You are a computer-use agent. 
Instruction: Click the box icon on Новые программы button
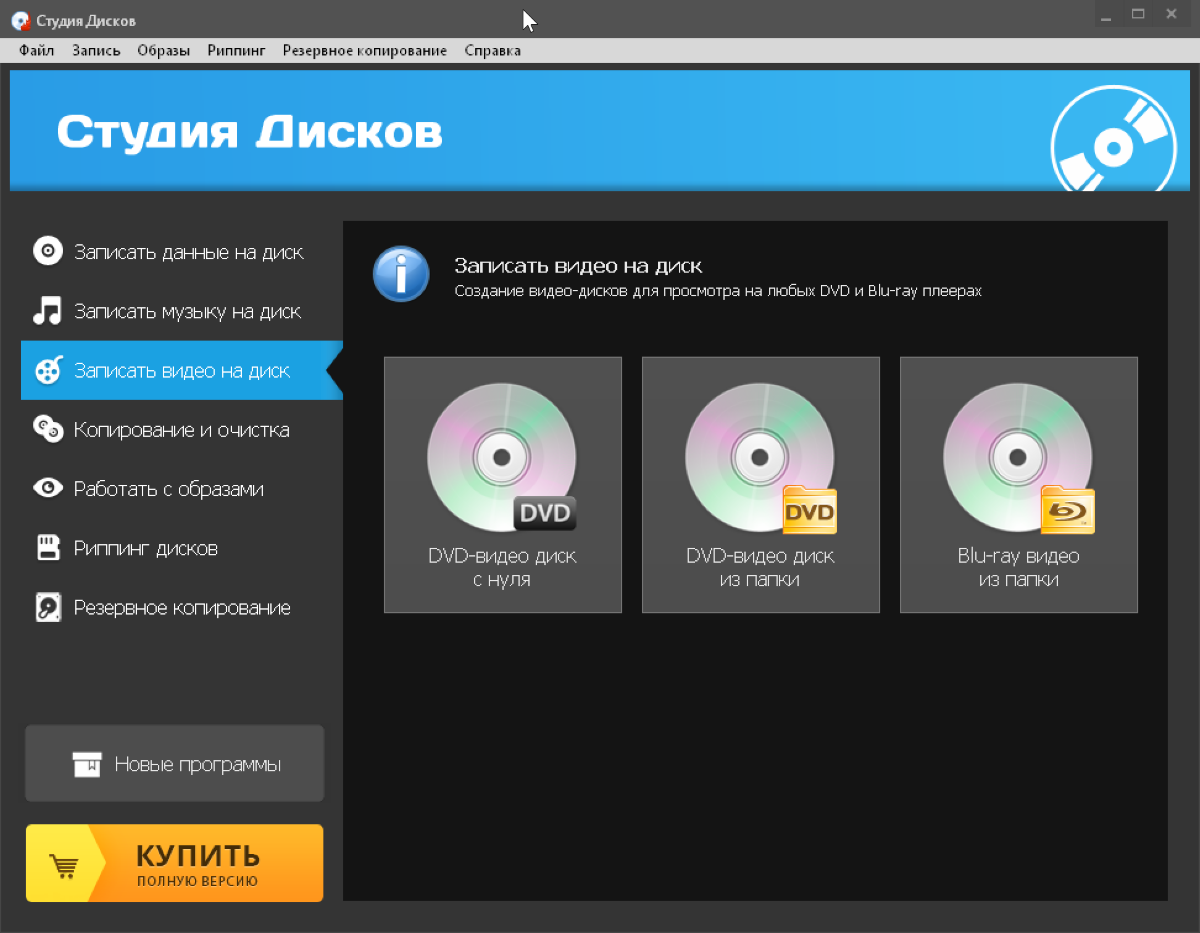tap(87, 764)
